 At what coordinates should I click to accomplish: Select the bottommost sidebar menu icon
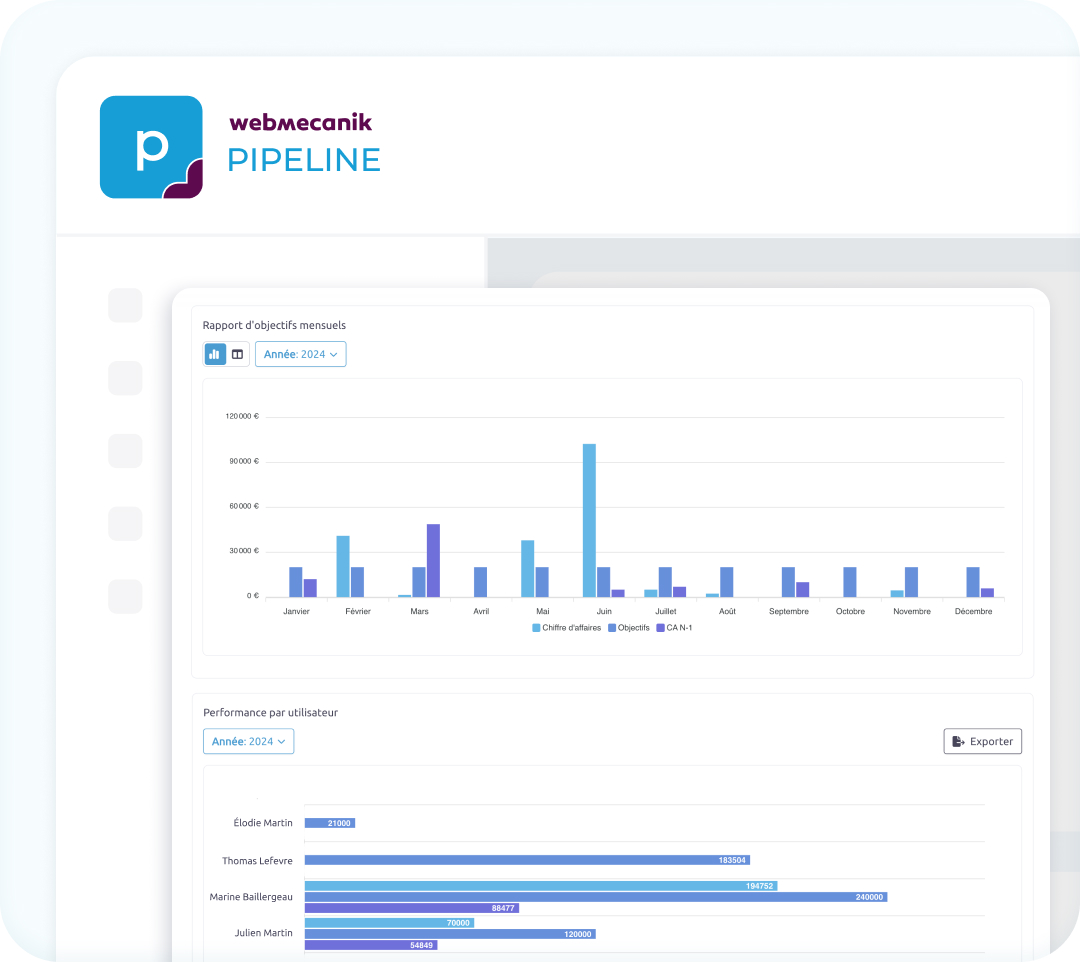[125, 596]
